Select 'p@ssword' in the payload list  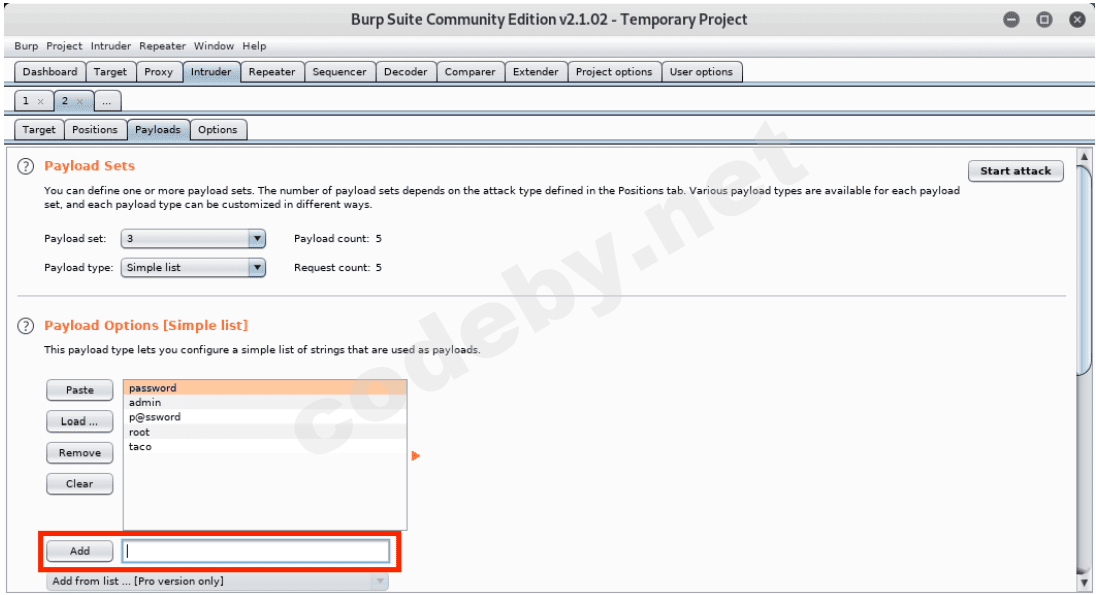pos(265,417)
